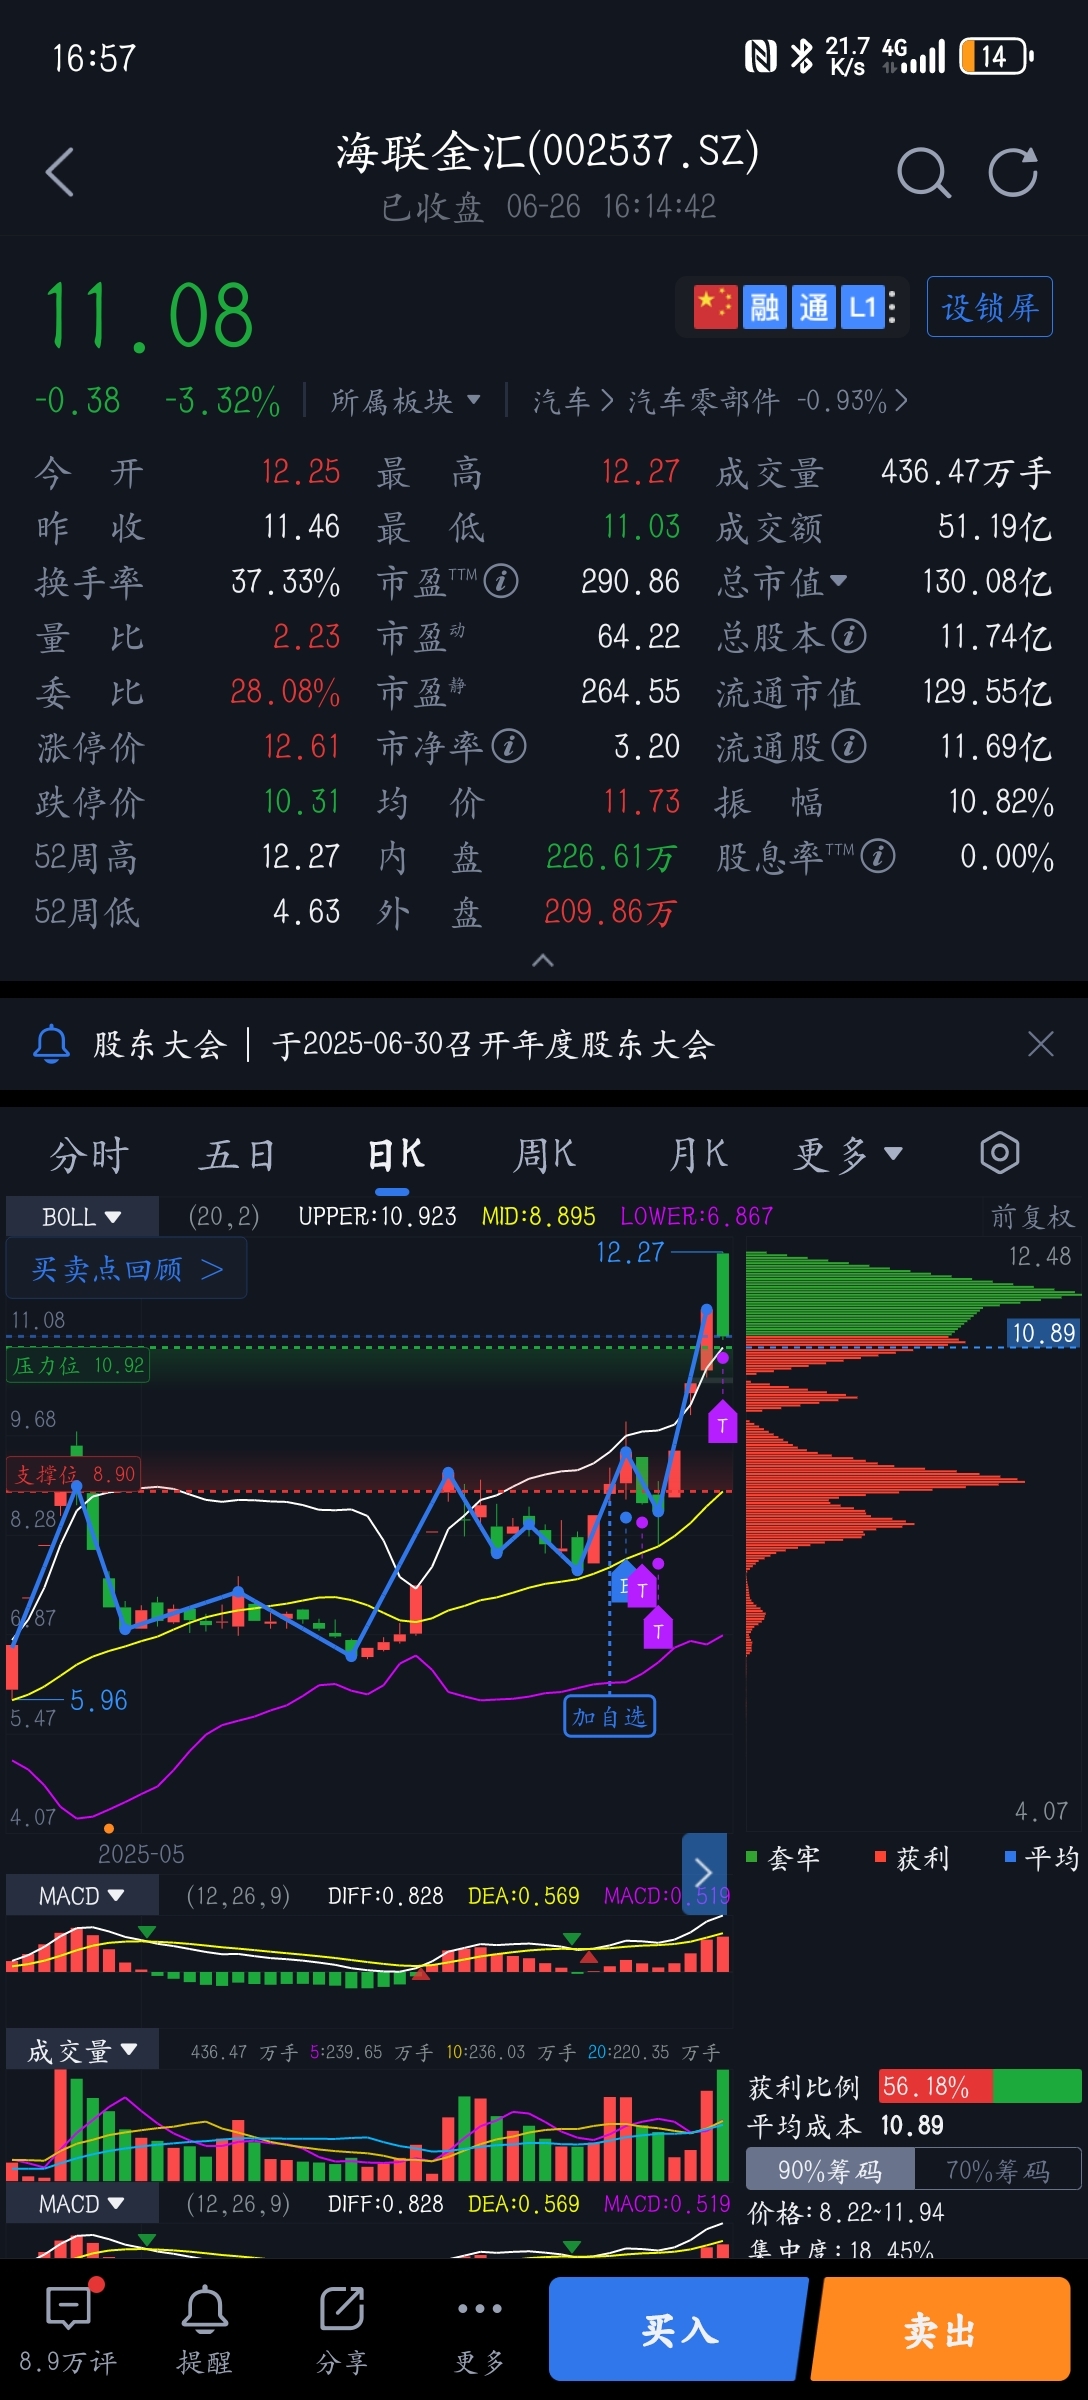This screenshot has height=2400, width=1088.
Task: Open 总市值 dropdown arrow
Action: coord(839,580)
